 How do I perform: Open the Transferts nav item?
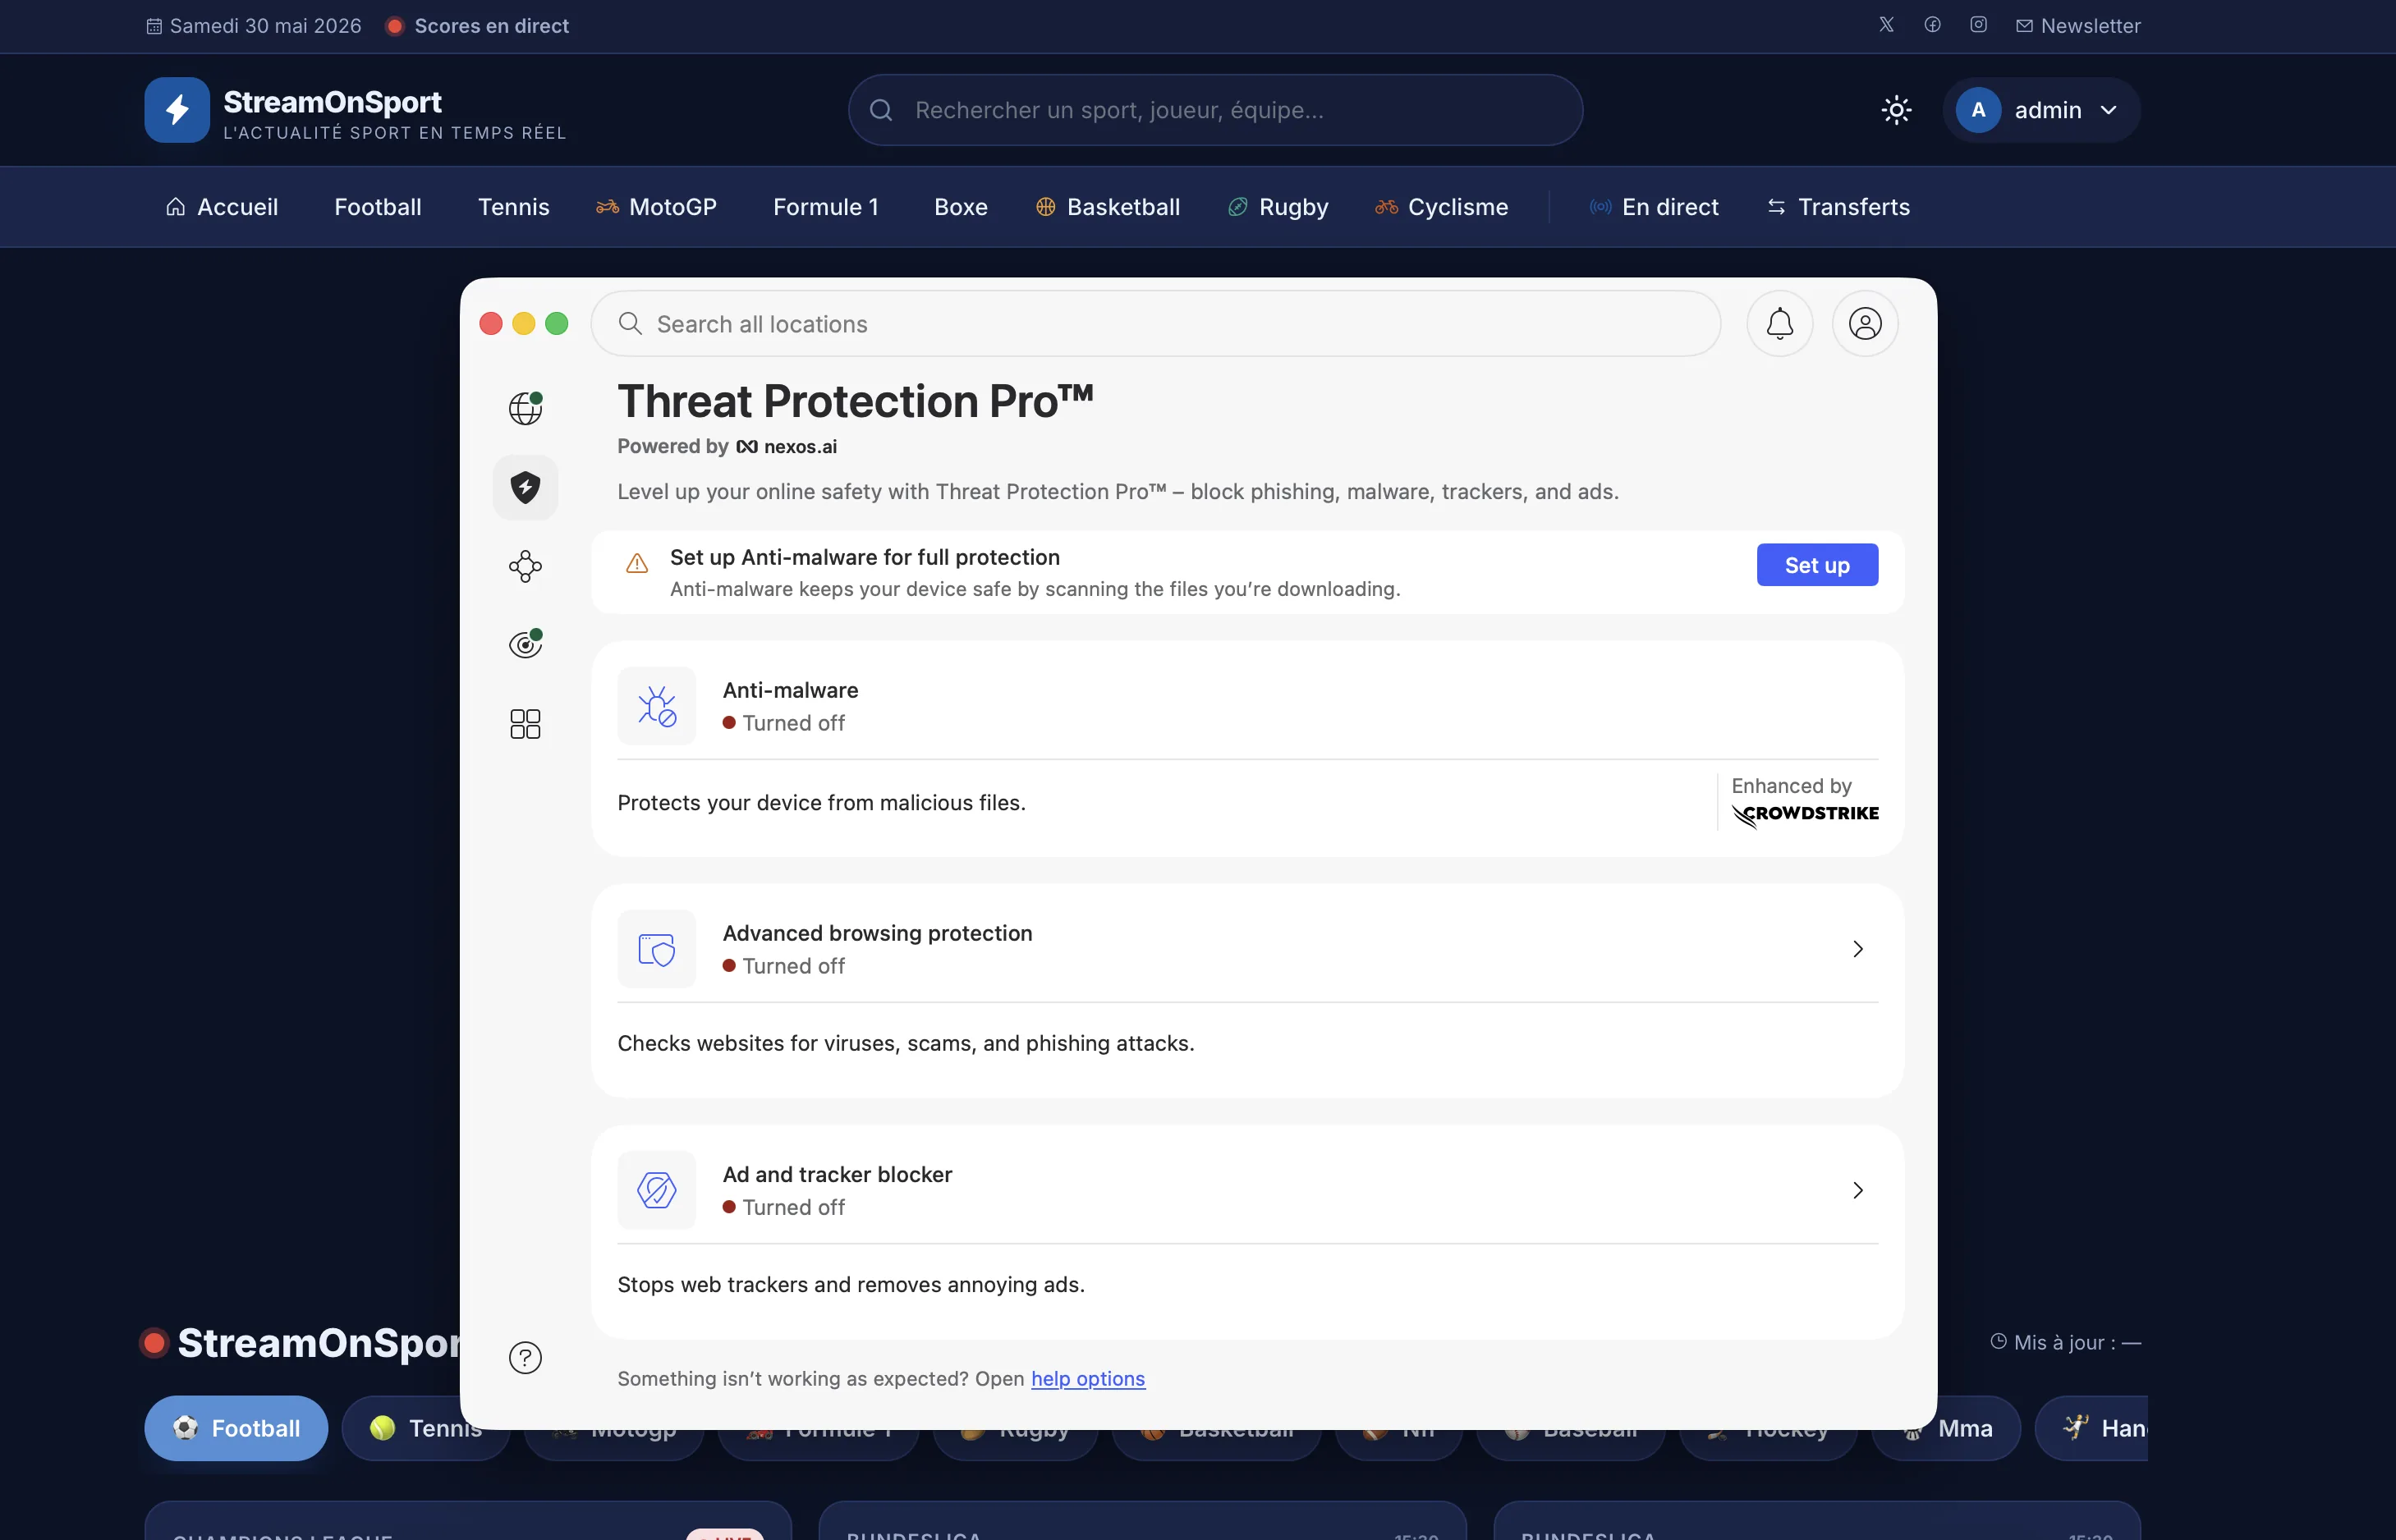tap(1838, 207)
